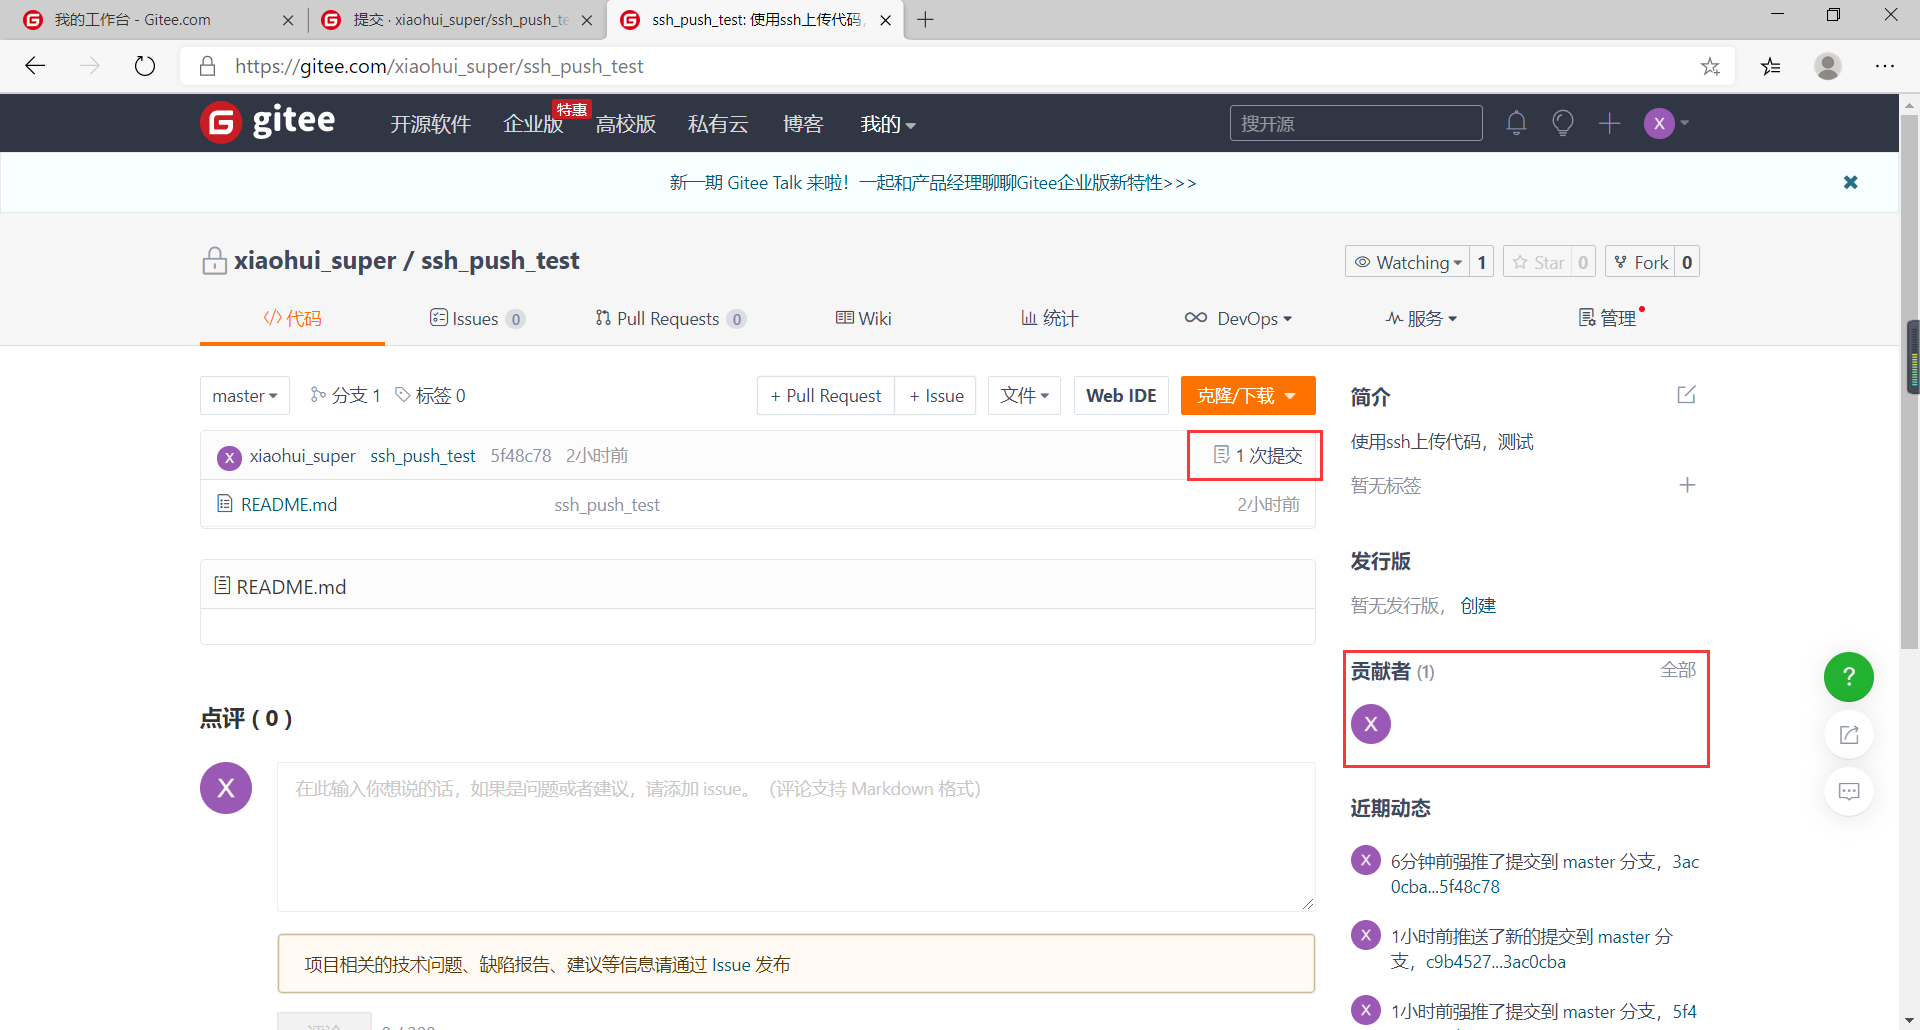Click the + Pull Request button
1920x1030 pixels.
pos(826,396)
